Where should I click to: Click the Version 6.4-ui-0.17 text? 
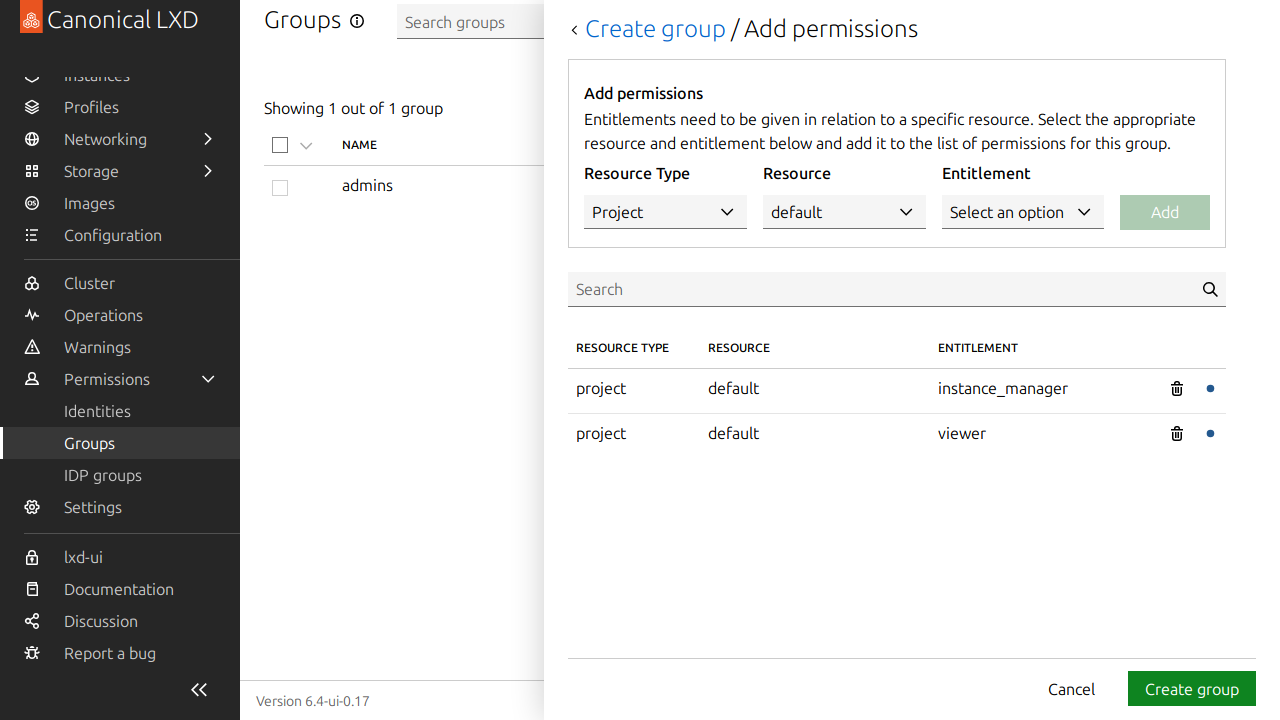click(313, 701)
